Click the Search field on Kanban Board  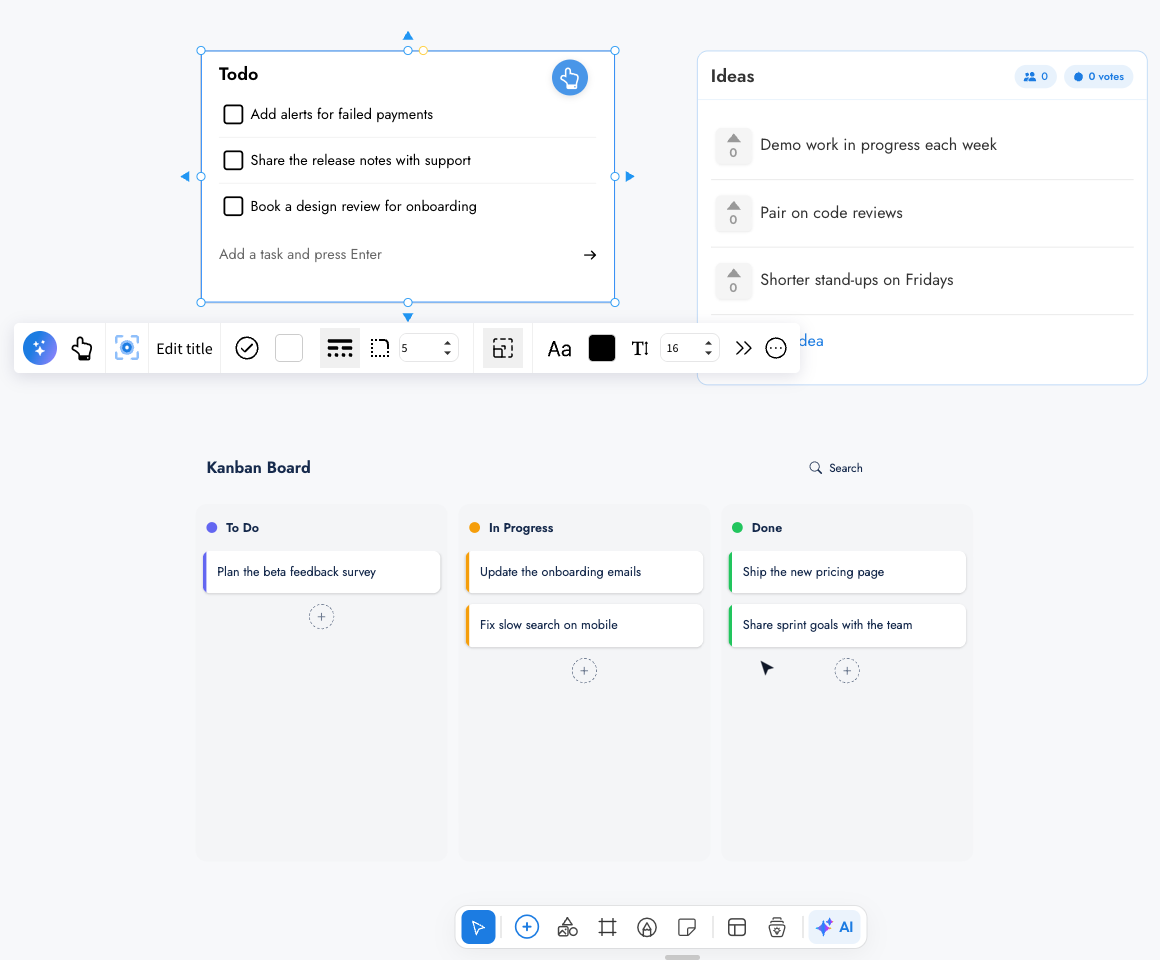[836, 468]
